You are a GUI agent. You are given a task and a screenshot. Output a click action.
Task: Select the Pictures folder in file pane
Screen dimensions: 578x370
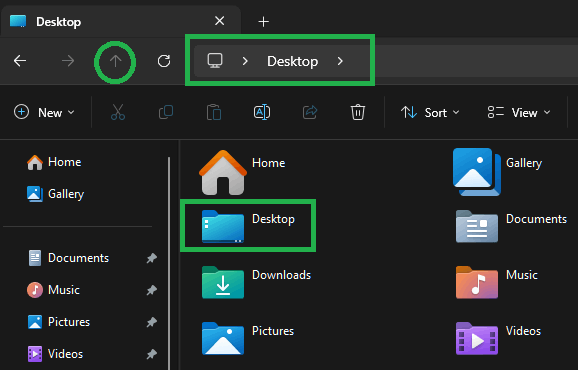tap(248, 338)
